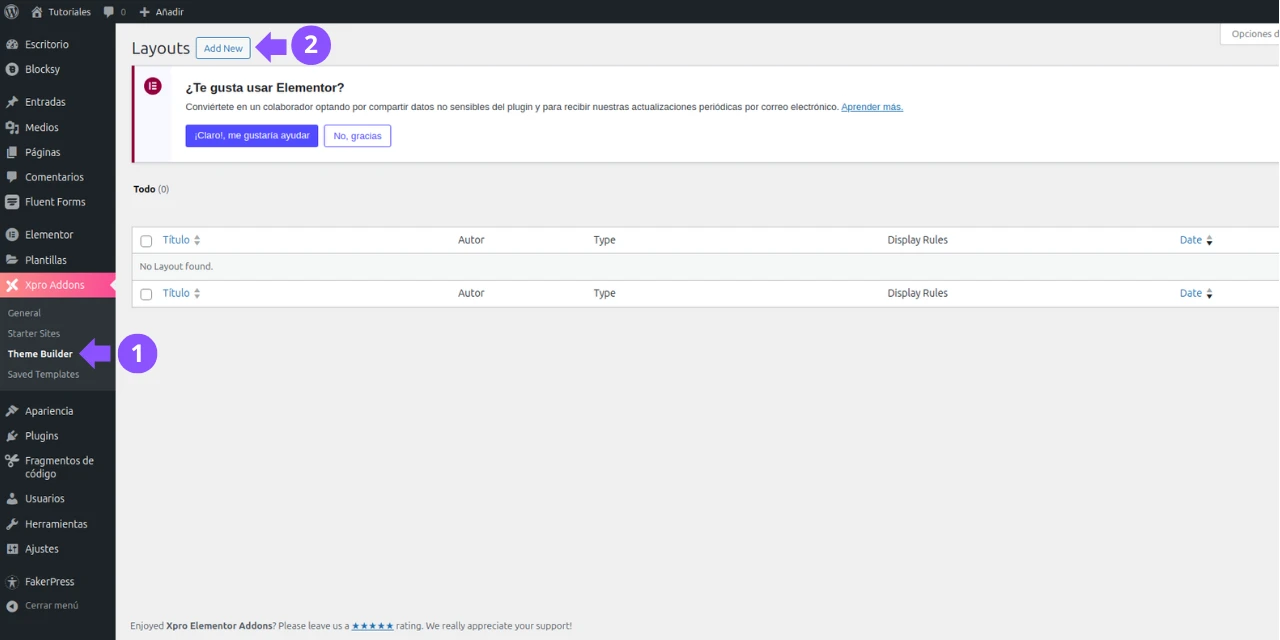Tick select-all checkbox in table header
The width and height of the screenshot is (1280, 640).
click(146, 241)
